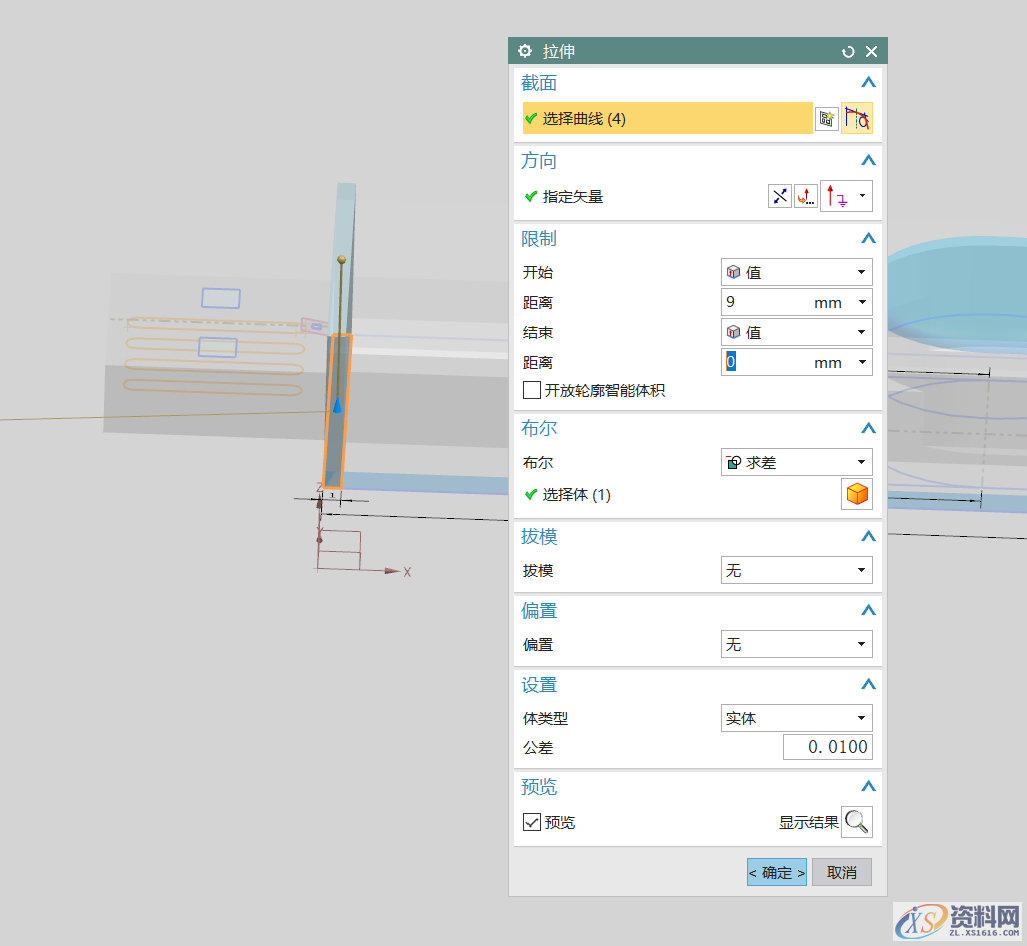Open the 体类型 dropdown showing 实体
This screenshot has height=946, width=1027.
tap(796, 717)
